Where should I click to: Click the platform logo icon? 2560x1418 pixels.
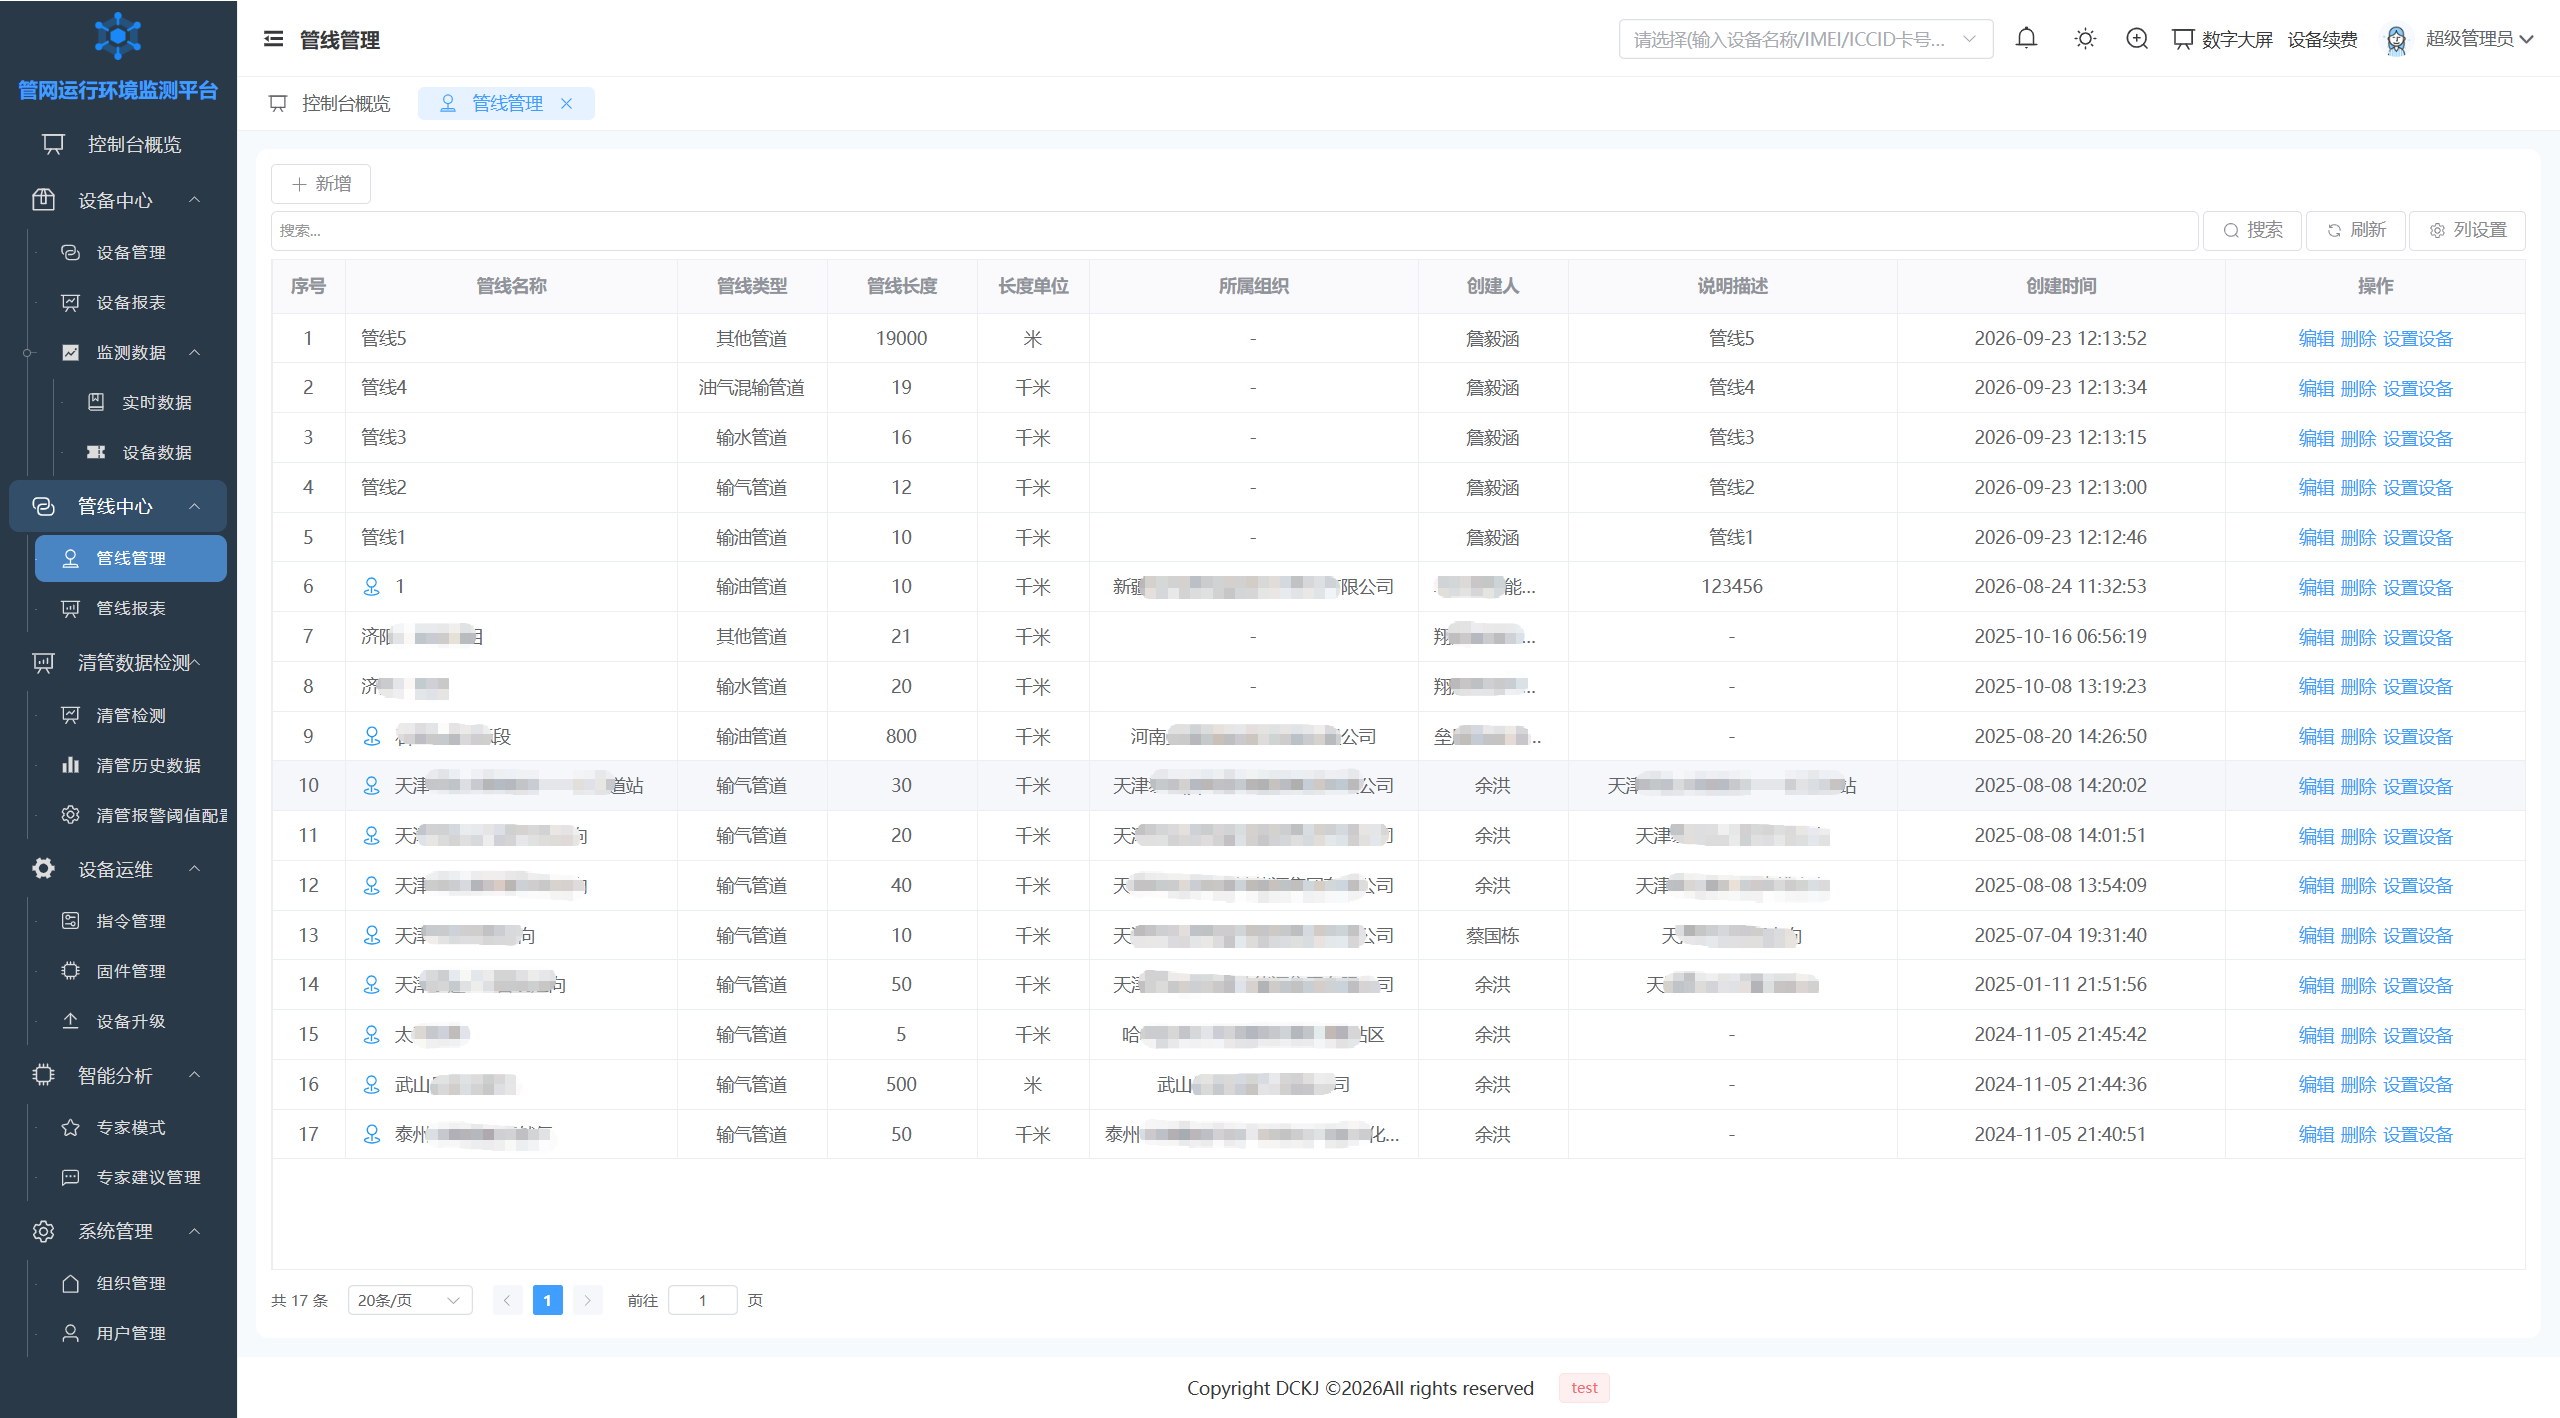118,36
